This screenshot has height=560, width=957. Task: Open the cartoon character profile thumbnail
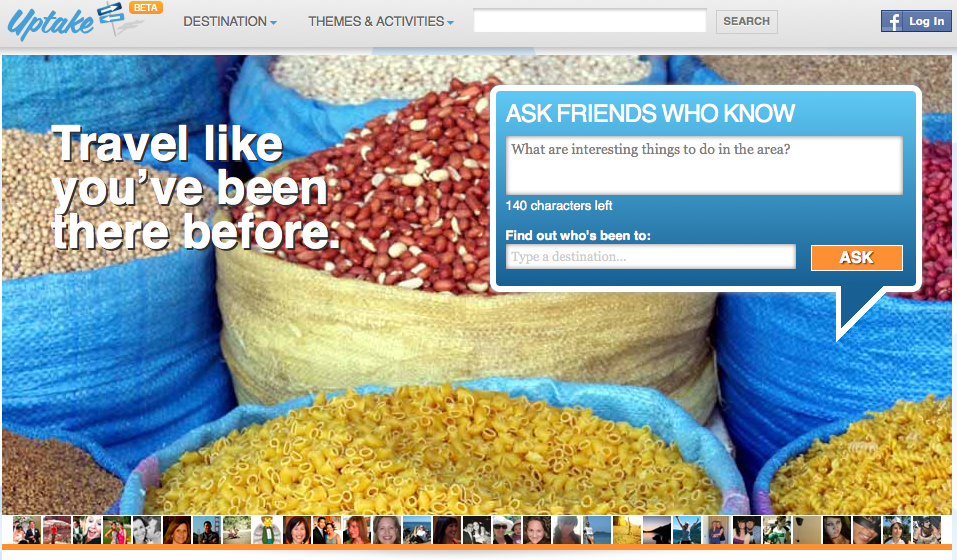[x=267, y=529]
